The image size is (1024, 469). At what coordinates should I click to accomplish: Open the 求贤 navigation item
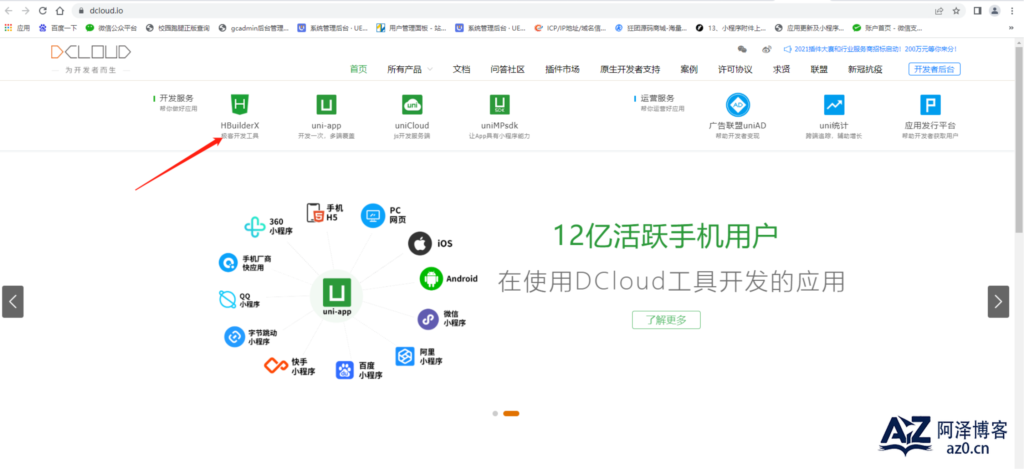[782, 69]
